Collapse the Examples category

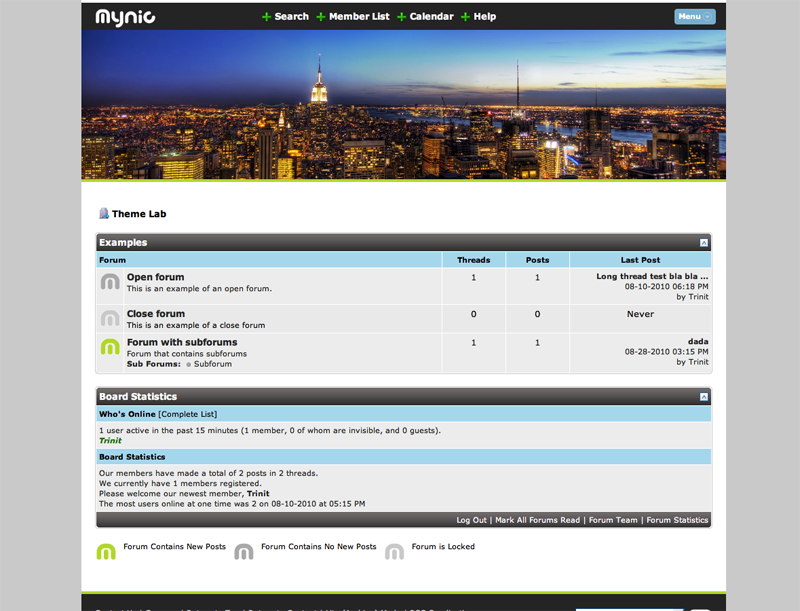[703, 243]
